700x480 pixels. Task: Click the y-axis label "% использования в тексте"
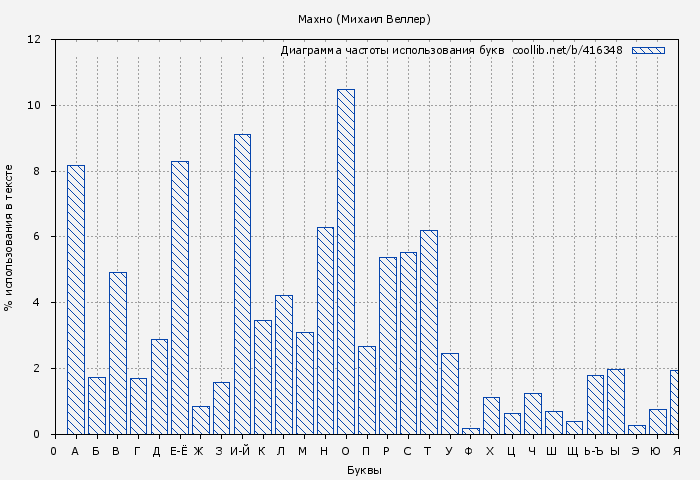[9, 237]
